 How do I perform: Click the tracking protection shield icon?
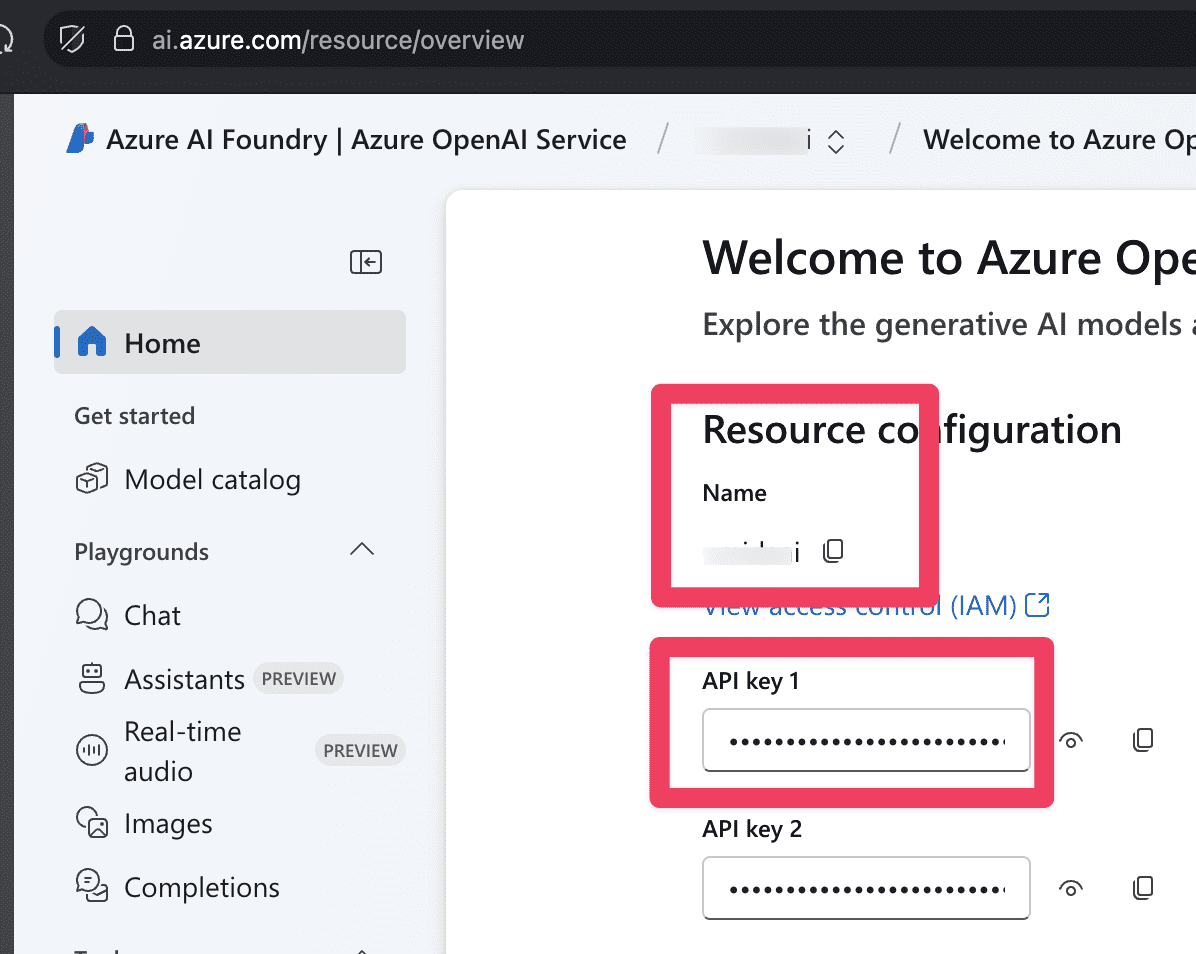[72, 39]
